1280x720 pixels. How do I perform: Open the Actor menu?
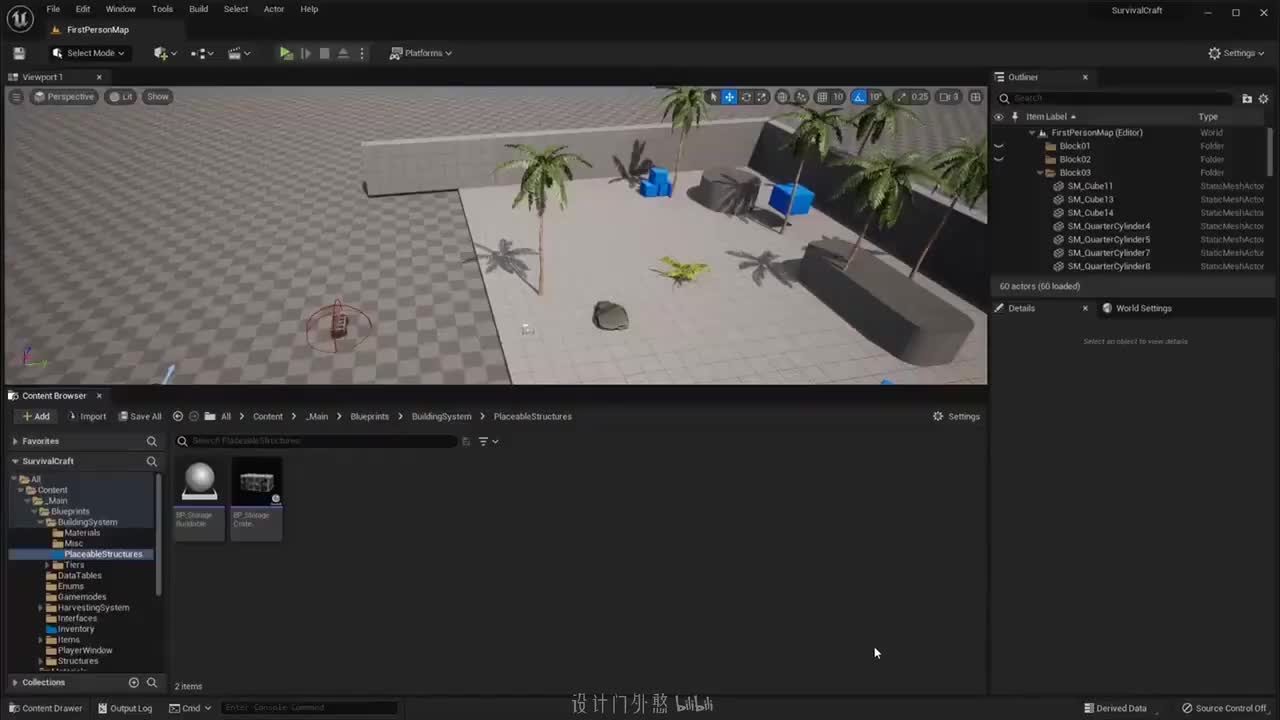coord(274,9)
